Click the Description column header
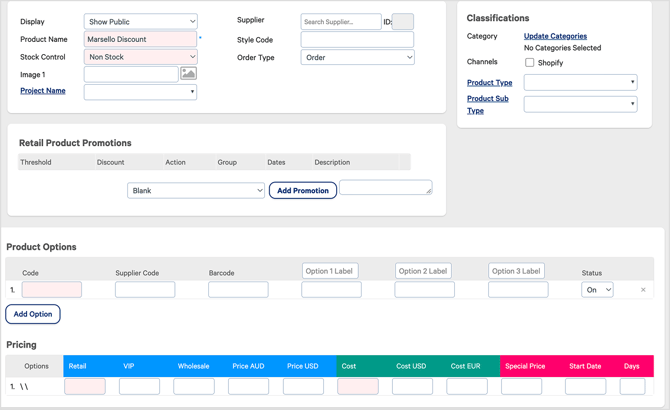This screenshot has height=410, width=670. [332, 162]
